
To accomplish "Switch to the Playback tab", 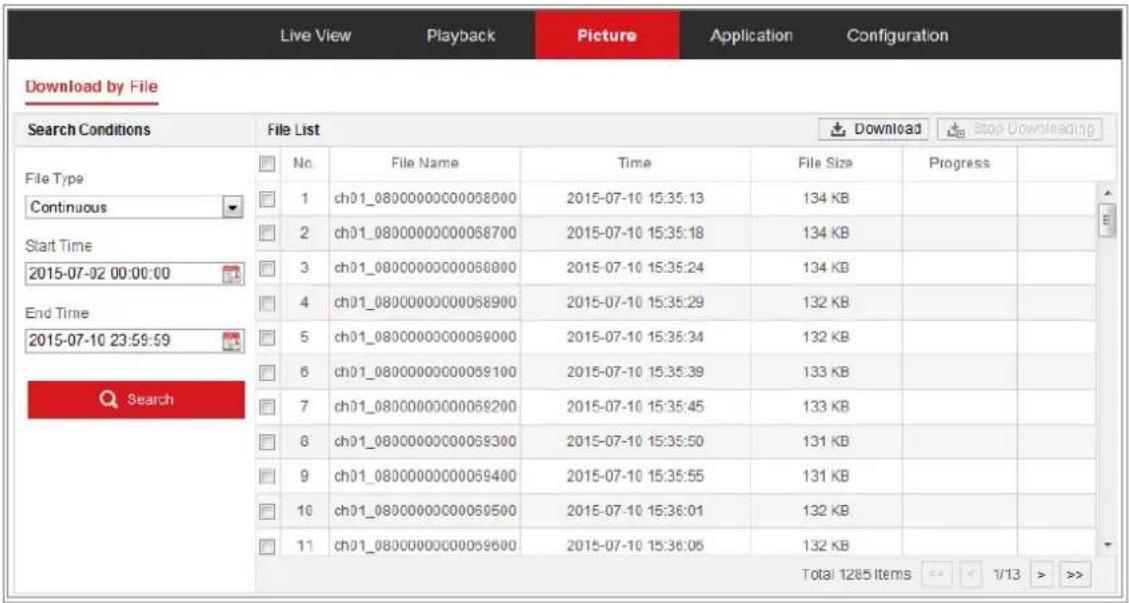I will [x=460, y=35].
